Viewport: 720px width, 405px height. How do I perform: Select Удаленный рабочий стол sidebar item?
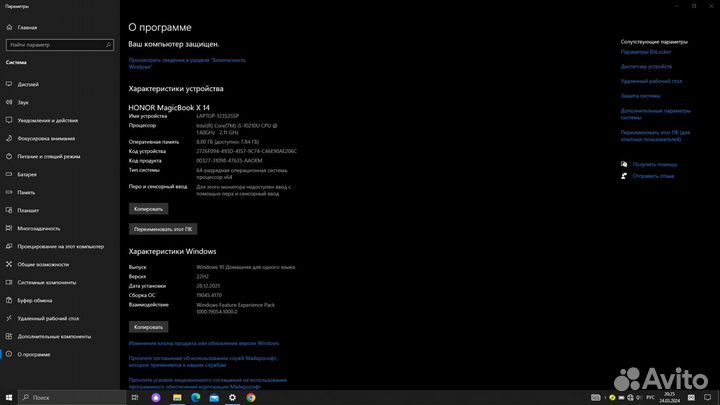coord(46,318)
